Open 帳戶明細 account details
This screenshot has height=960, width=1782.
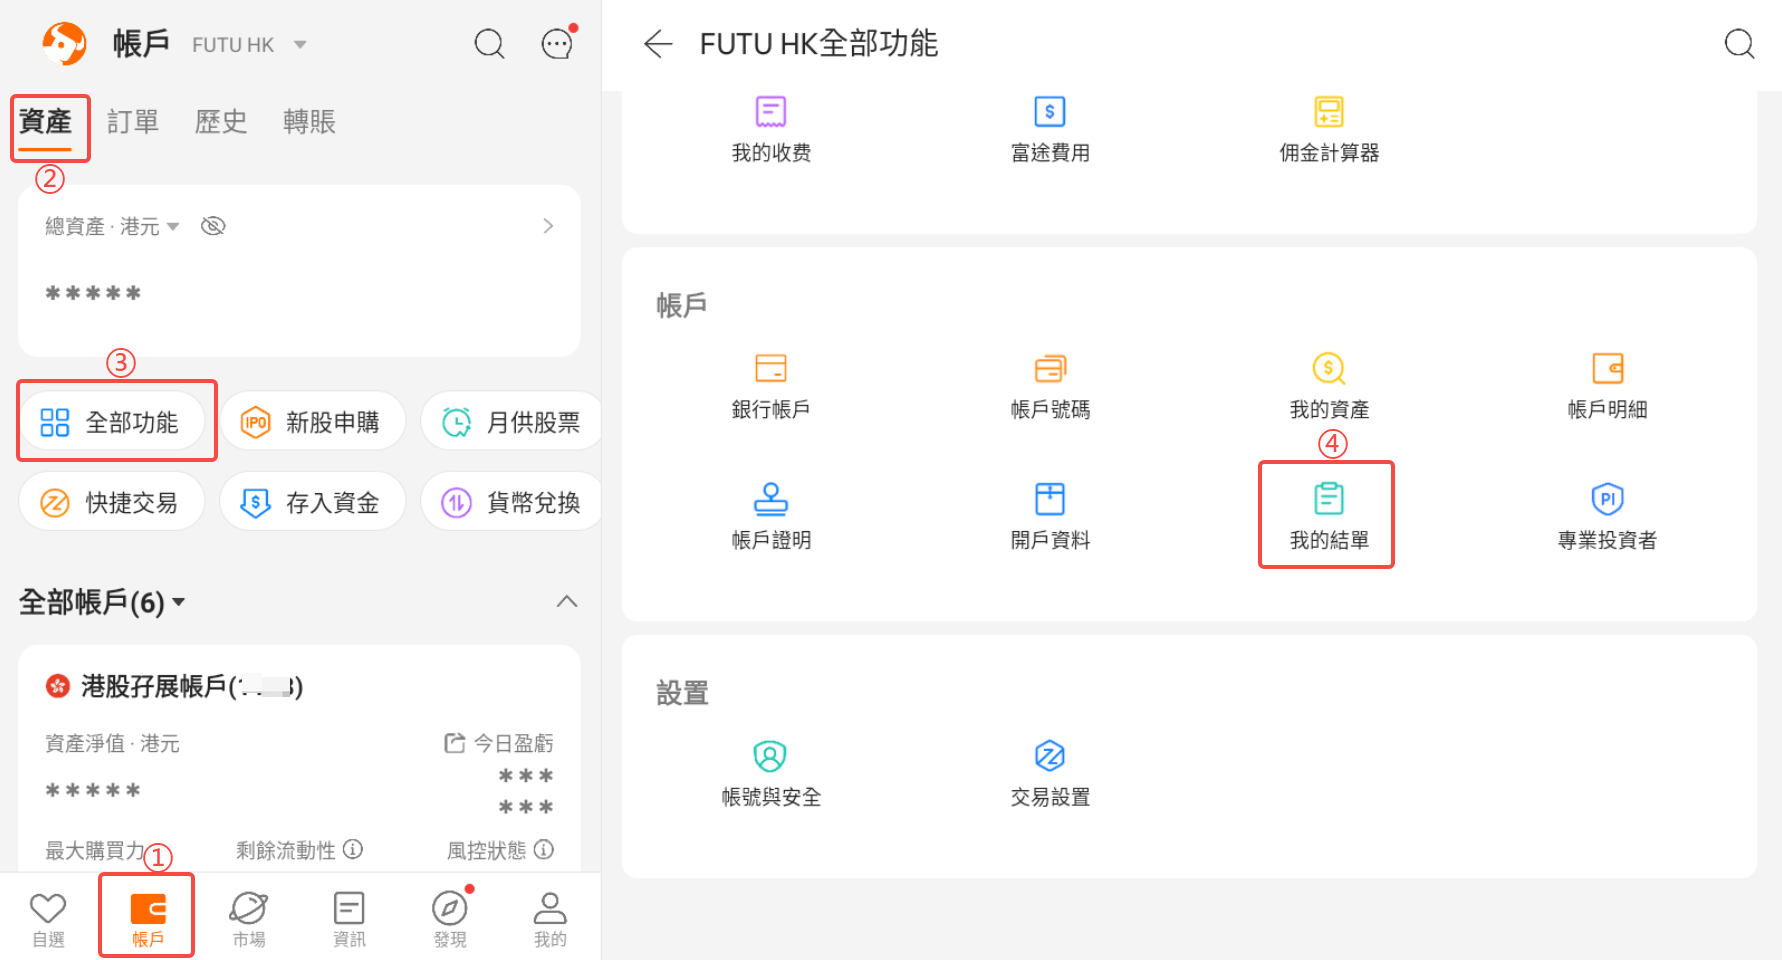click(x=1608, y=386)
